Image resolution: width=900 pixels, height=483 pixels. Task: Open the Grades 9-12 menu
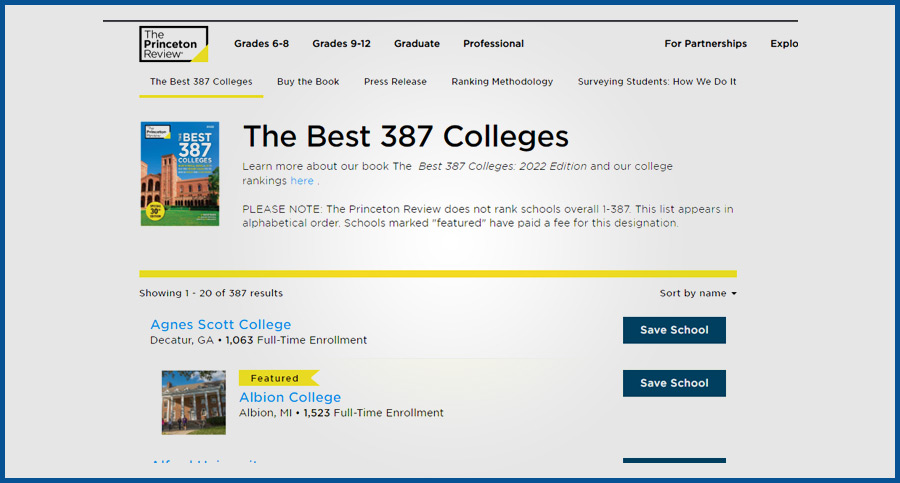tap(342, 44)
